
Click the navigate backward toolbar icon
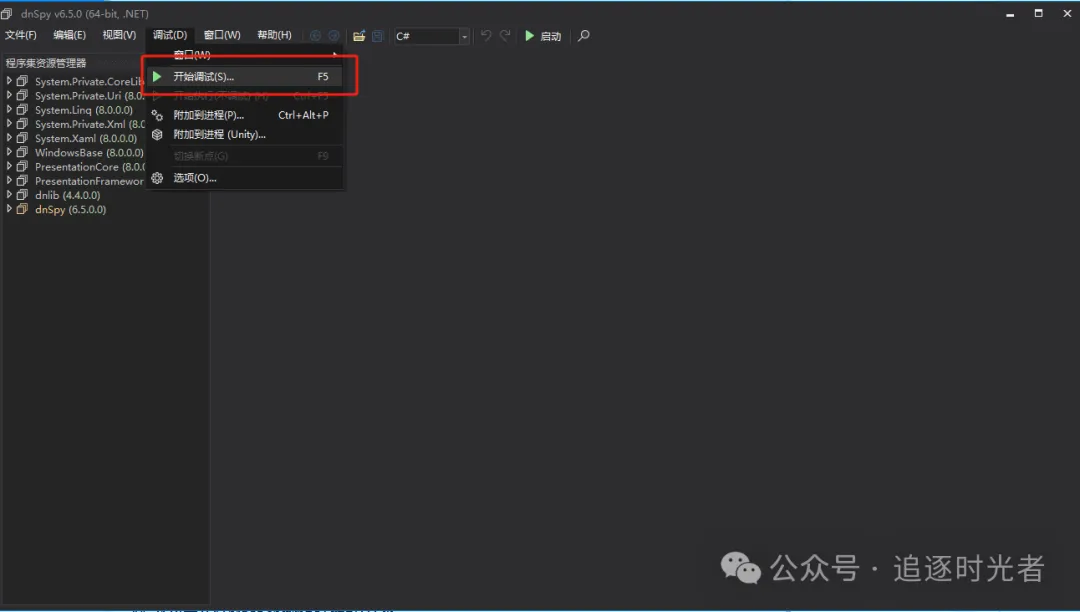click(x=315, y=36)
